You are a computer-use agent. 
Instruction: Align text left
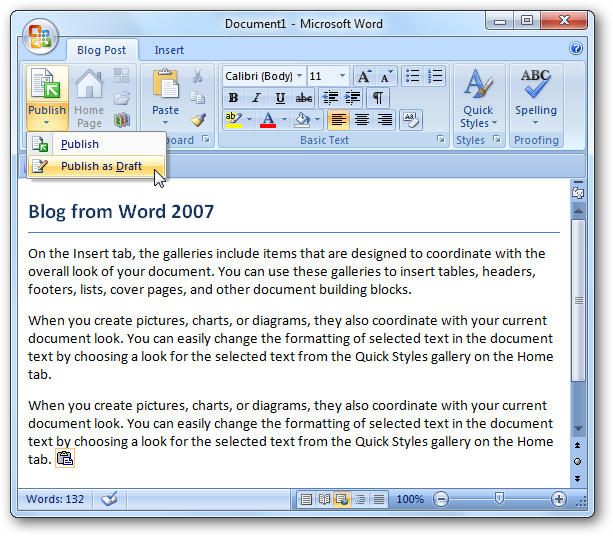point(339,120)
